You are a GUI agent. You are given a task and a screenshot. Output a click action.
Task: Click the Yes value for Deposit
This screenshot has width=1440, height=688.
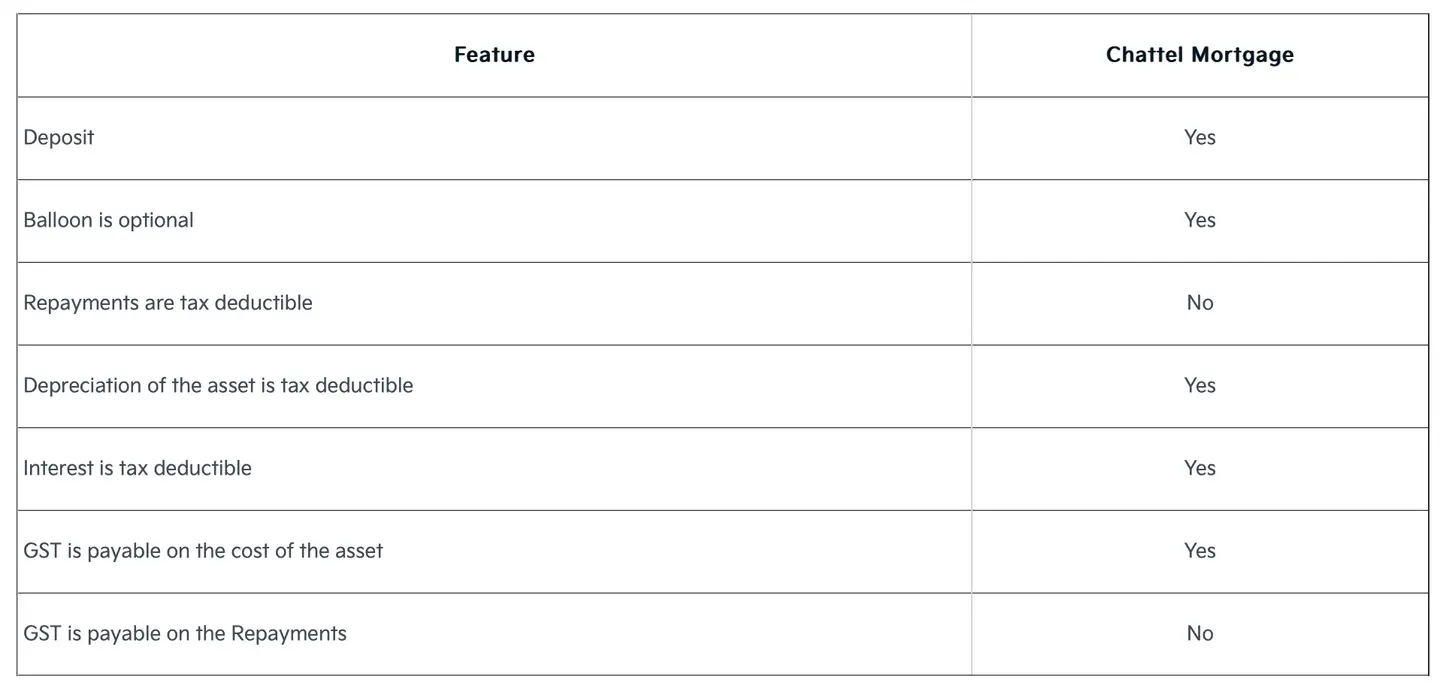(x=1199, y=138)
